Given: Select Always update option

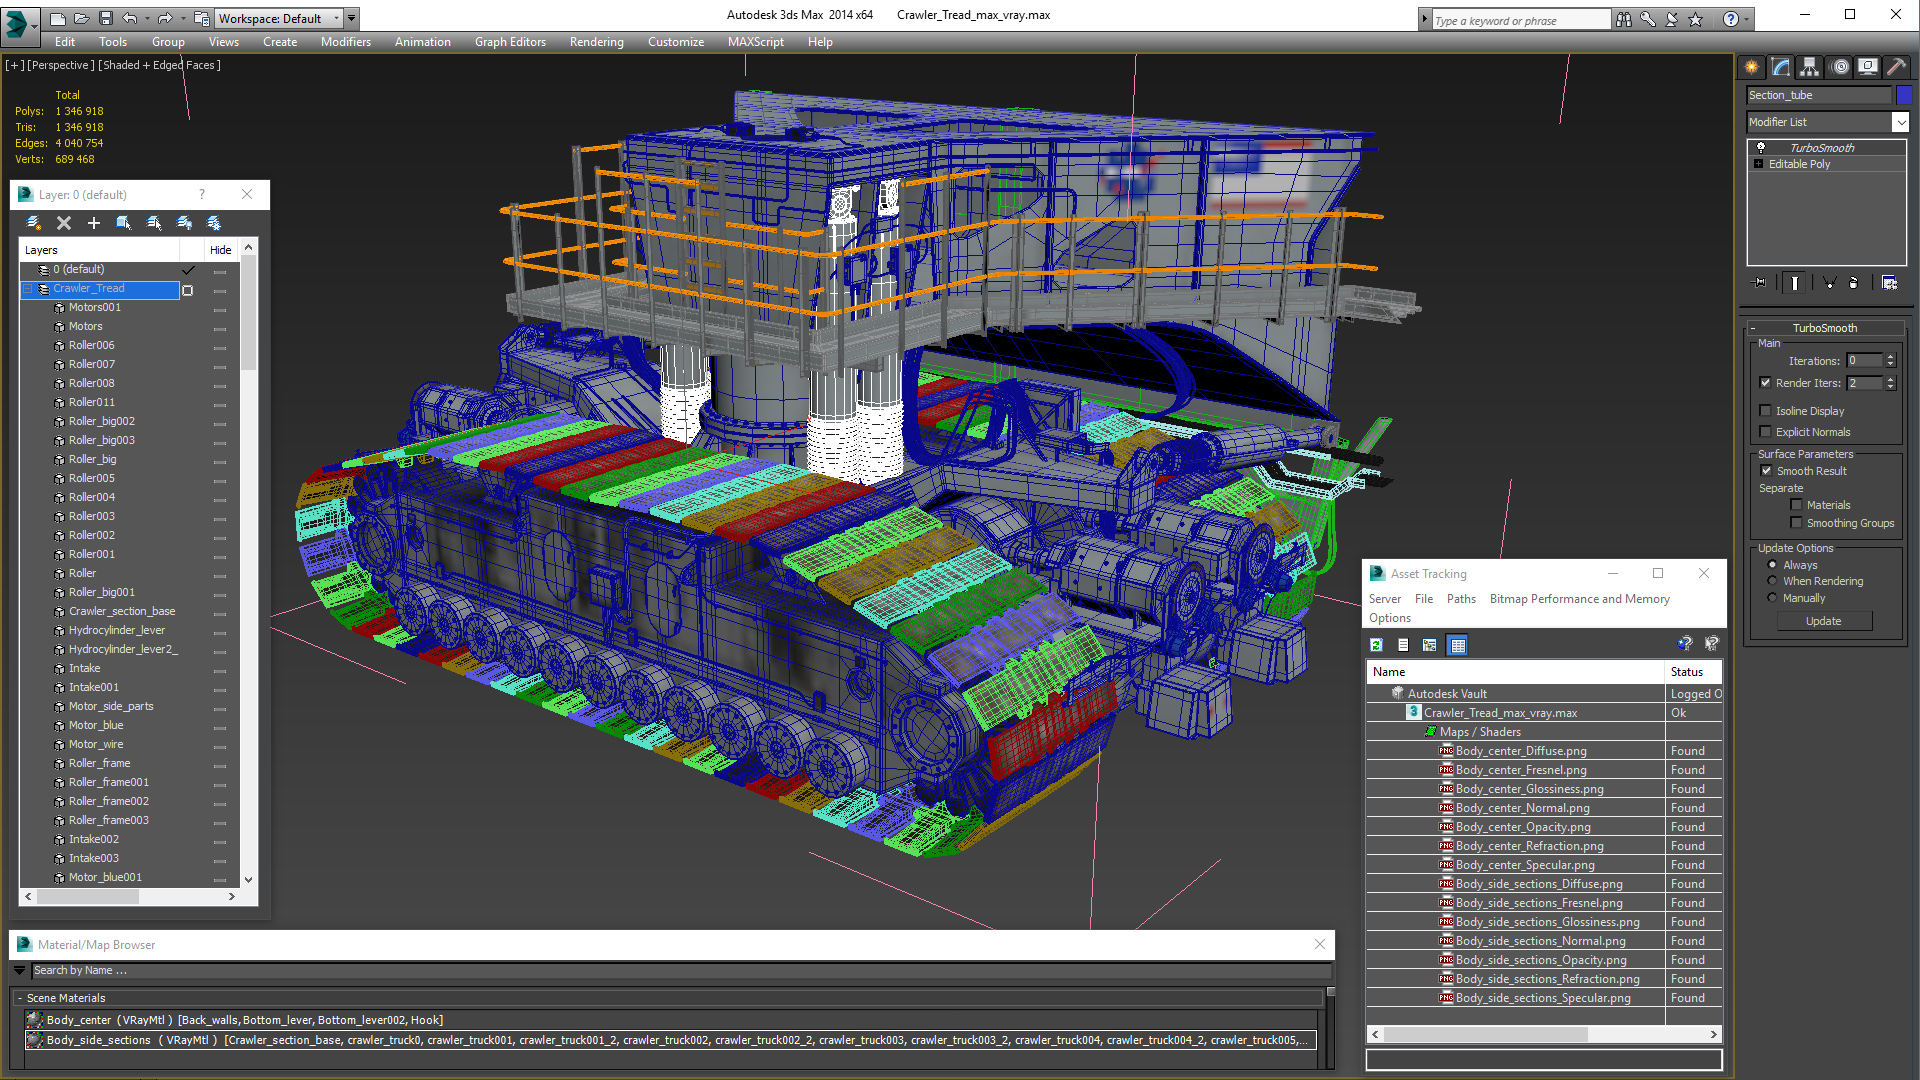Looking at the screenshot, I should click(x=1773, y=564).
